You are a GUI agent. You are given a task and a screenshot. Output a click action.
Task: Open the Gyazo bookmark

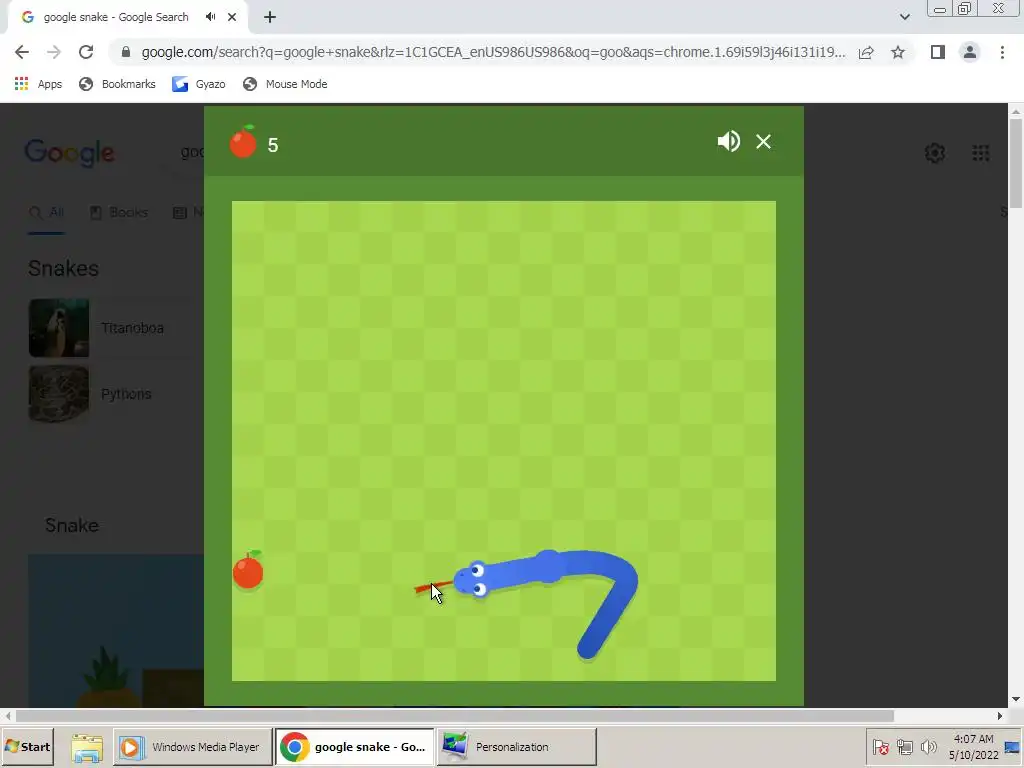pyautogui.click(x=199, y=84)
